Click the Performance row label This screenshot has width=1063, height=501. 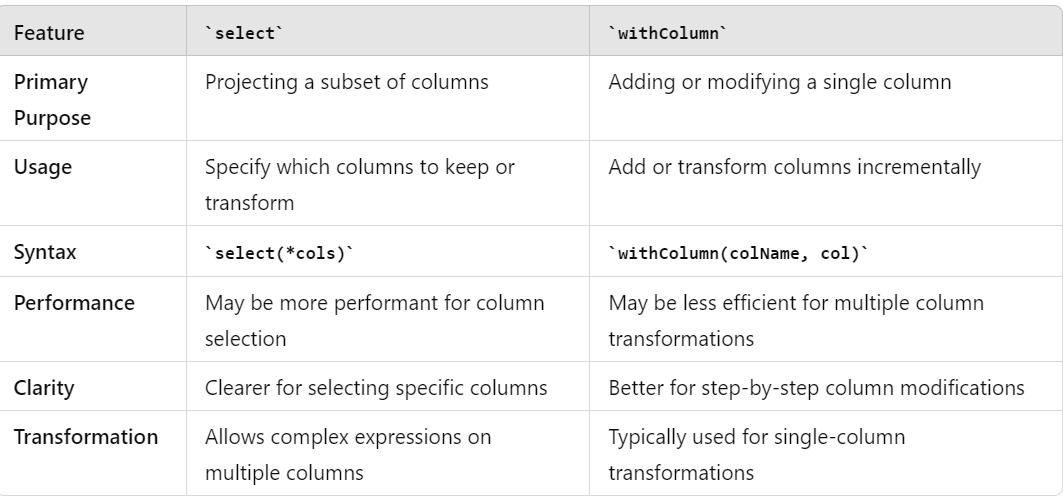pyautogui.click(x=74, y=302)
